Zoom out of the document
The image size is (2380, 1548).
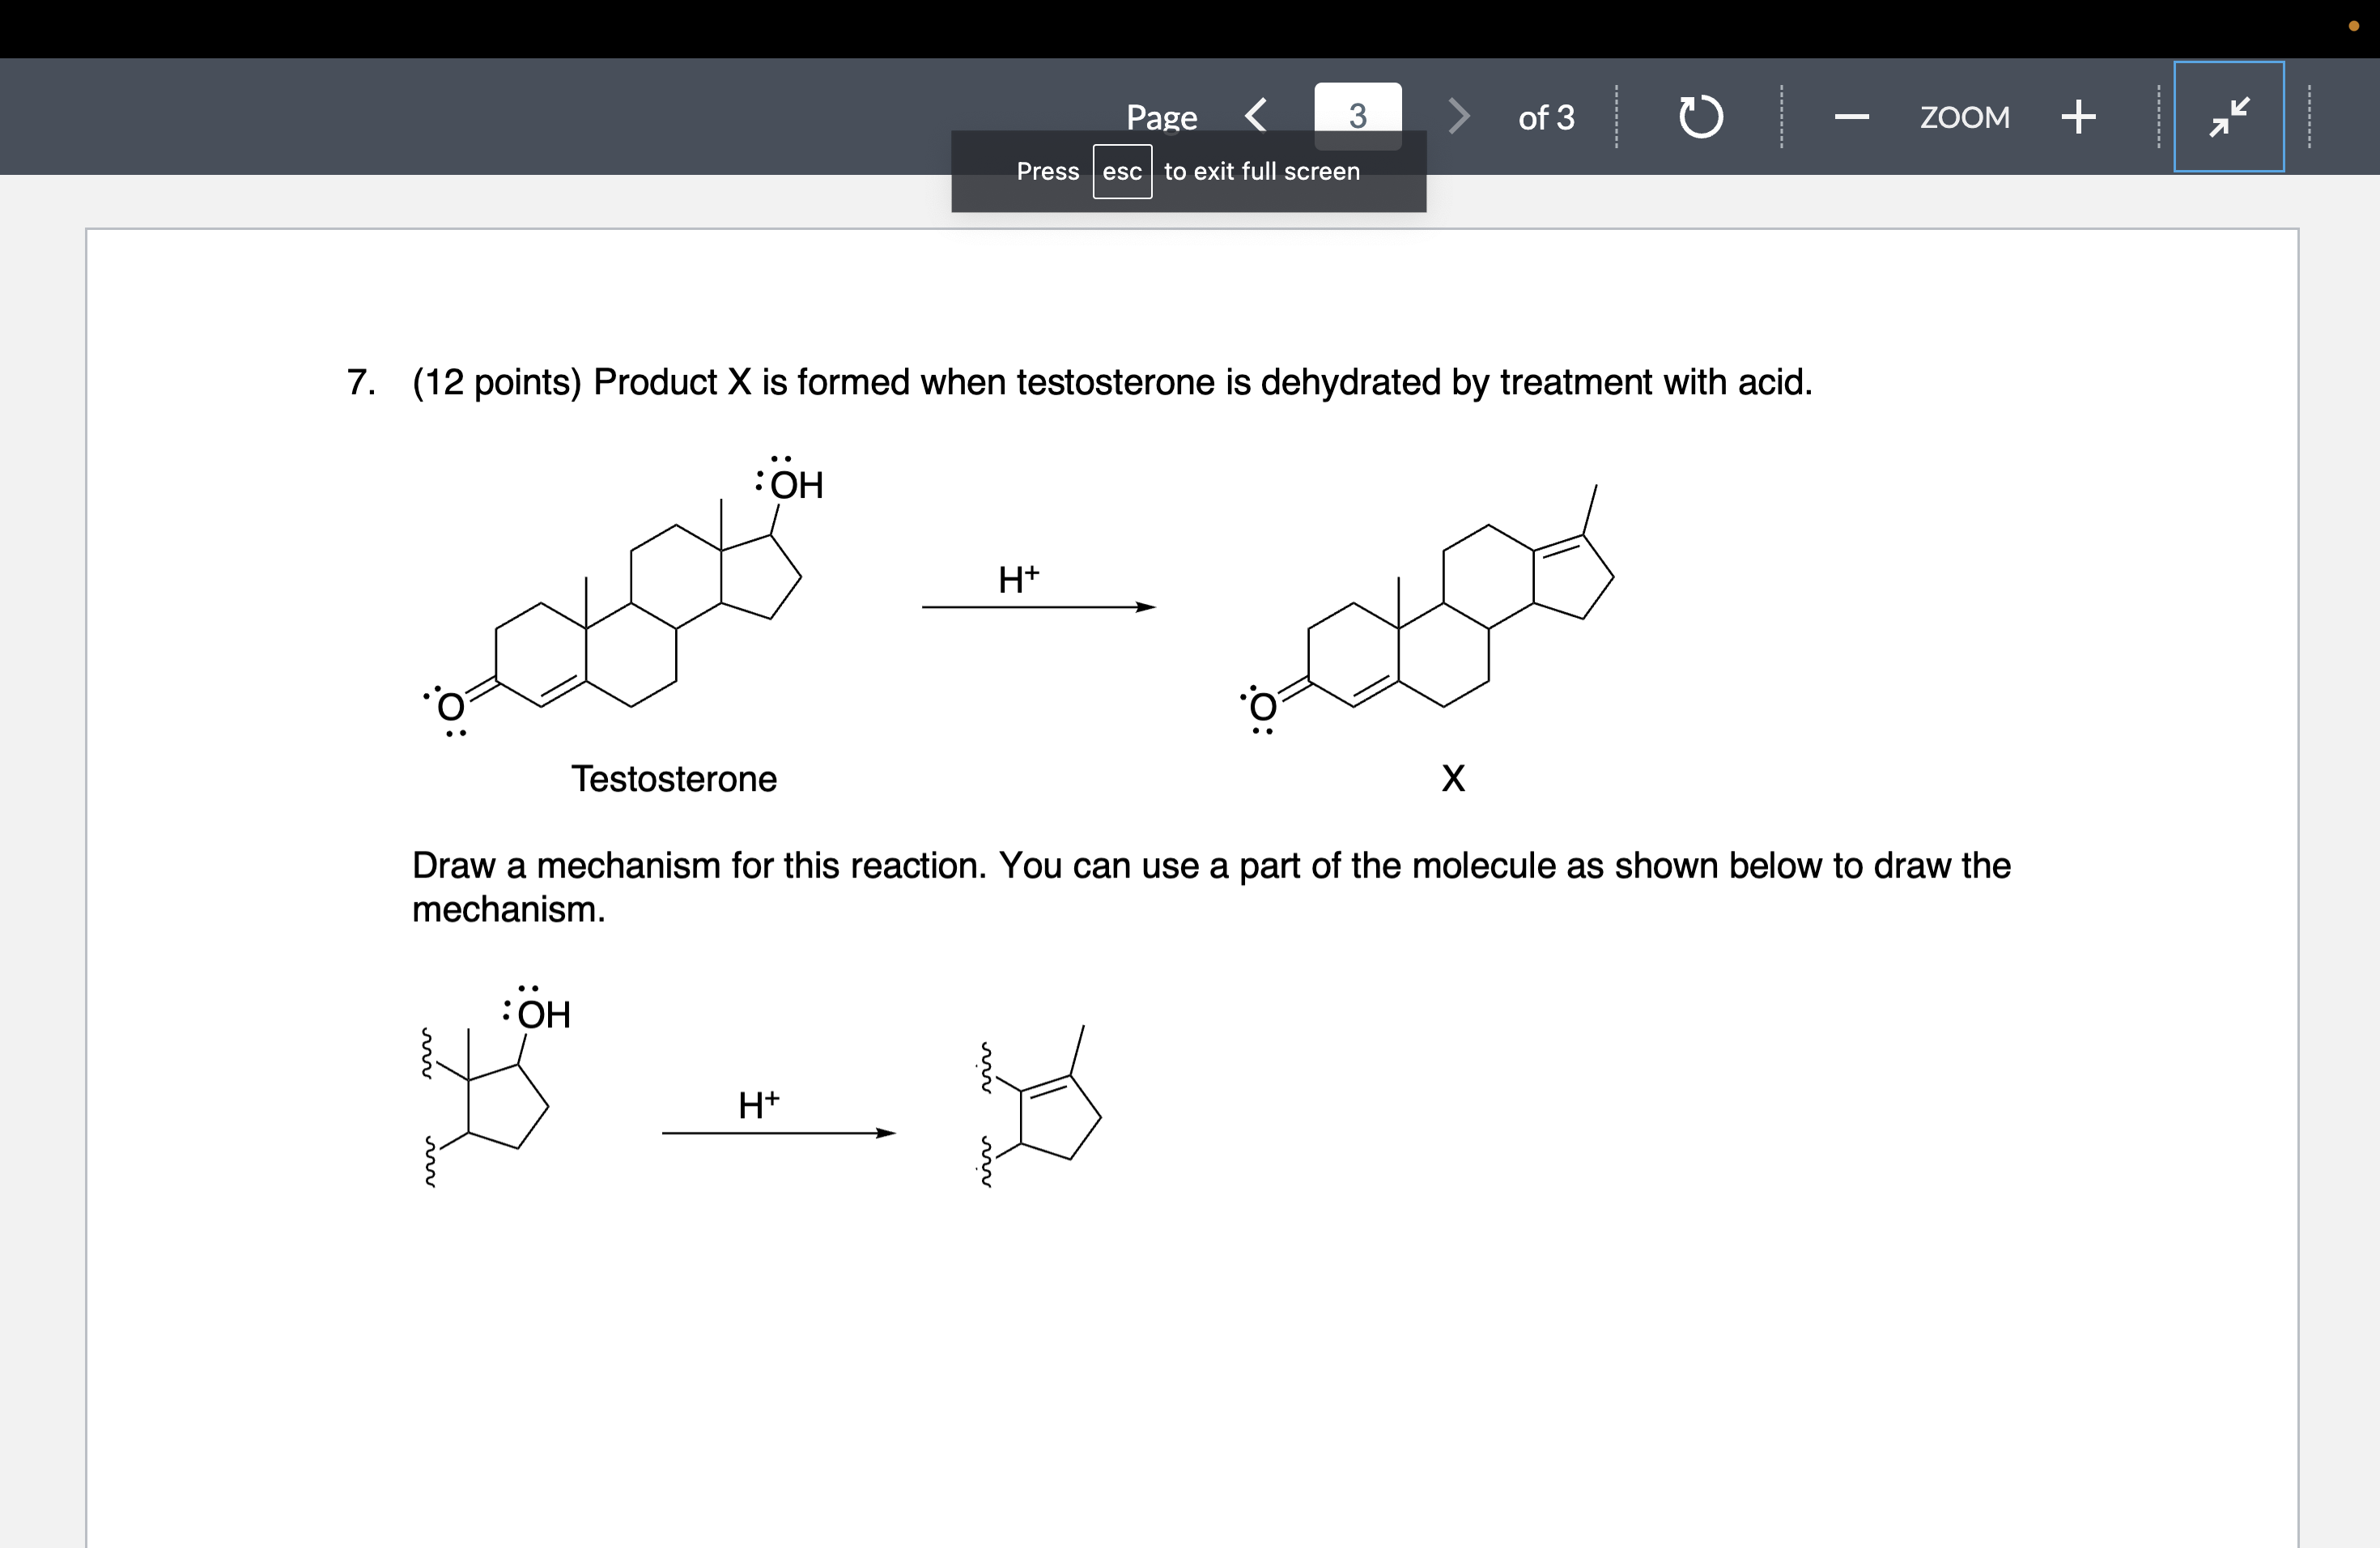coord(1851,116)
